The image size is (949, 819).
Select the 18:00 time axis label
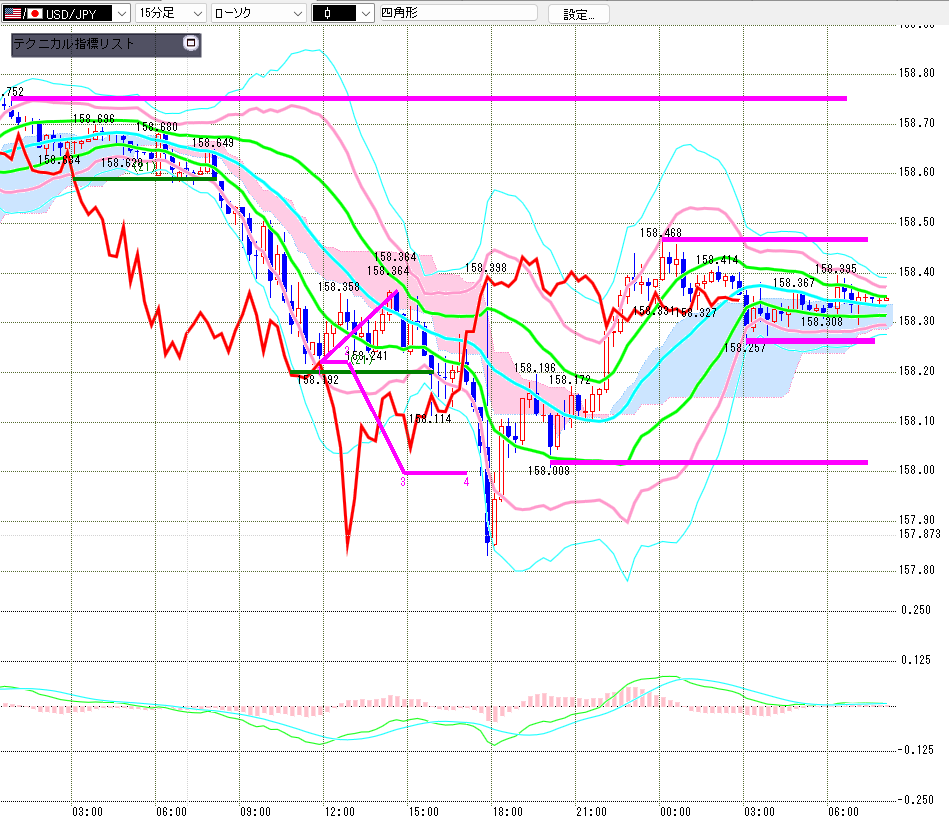click(x=507, y=812)
